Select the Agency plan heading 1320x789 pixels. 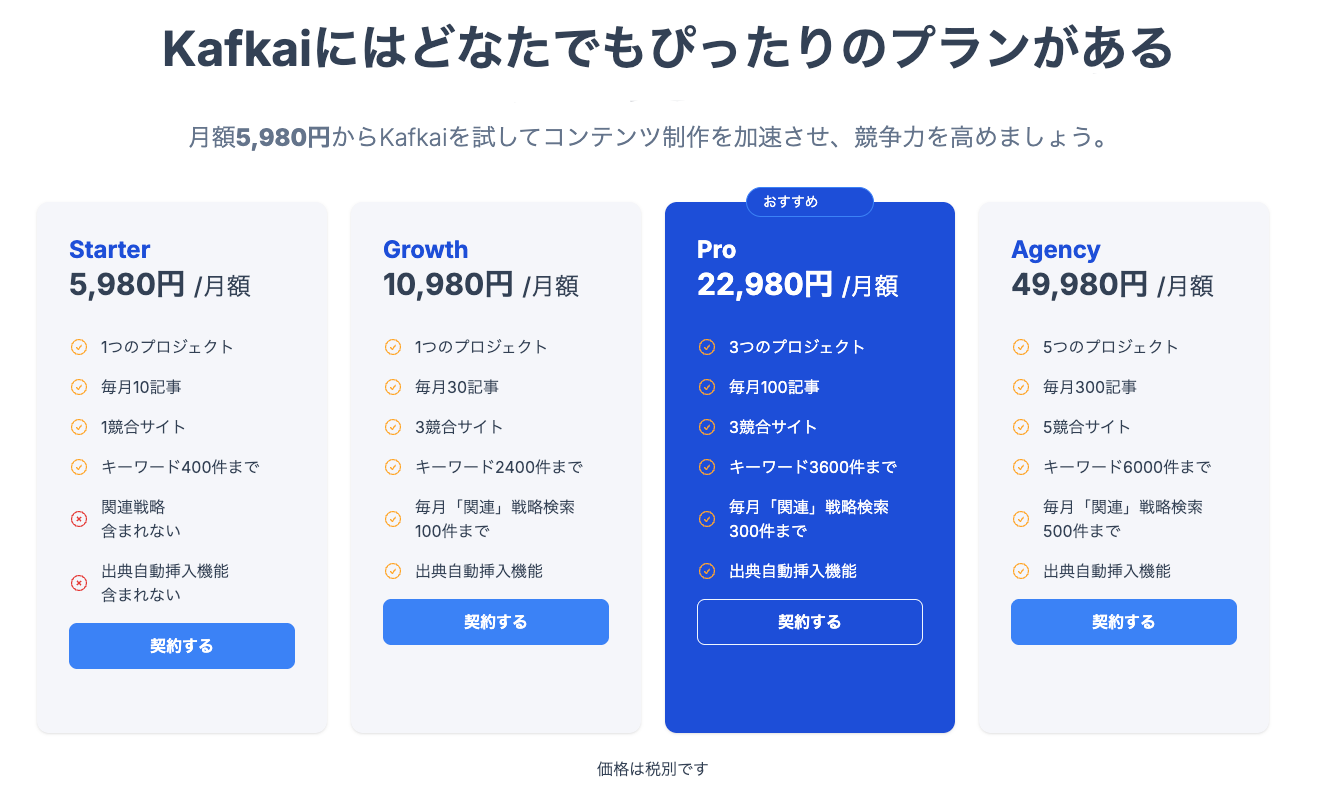[x=1055, y=250]
